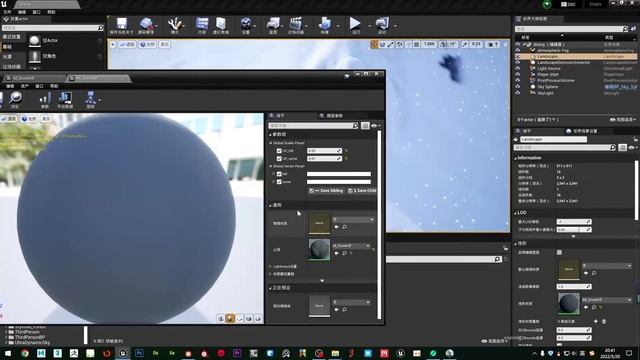Open the Content browser toolbar icon
This screenshot has width=640, height=360.
tap(202, 24)
